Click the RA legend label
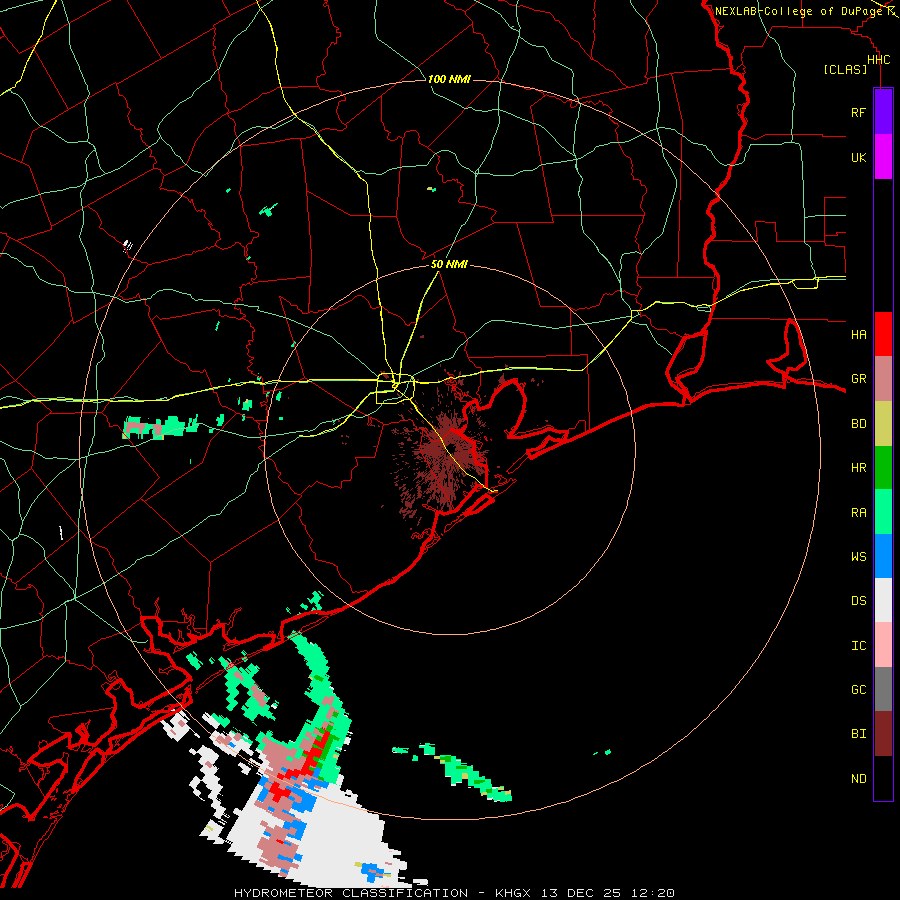 pyautogui.click(x=858, y=513)
